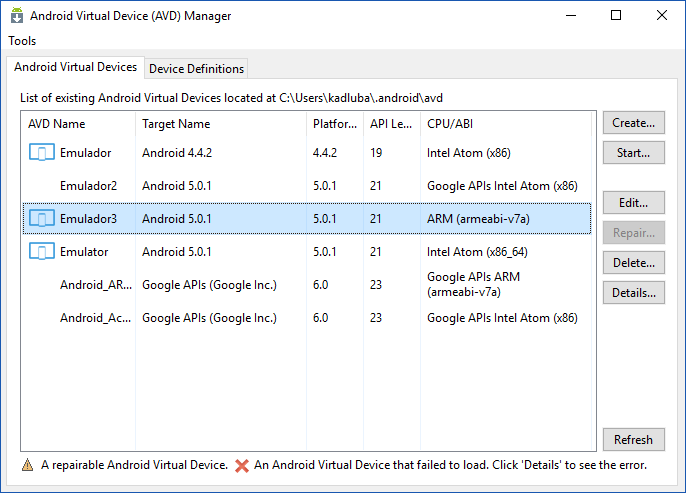
Task: Select the Emulador row name
Action: (85, 153)
